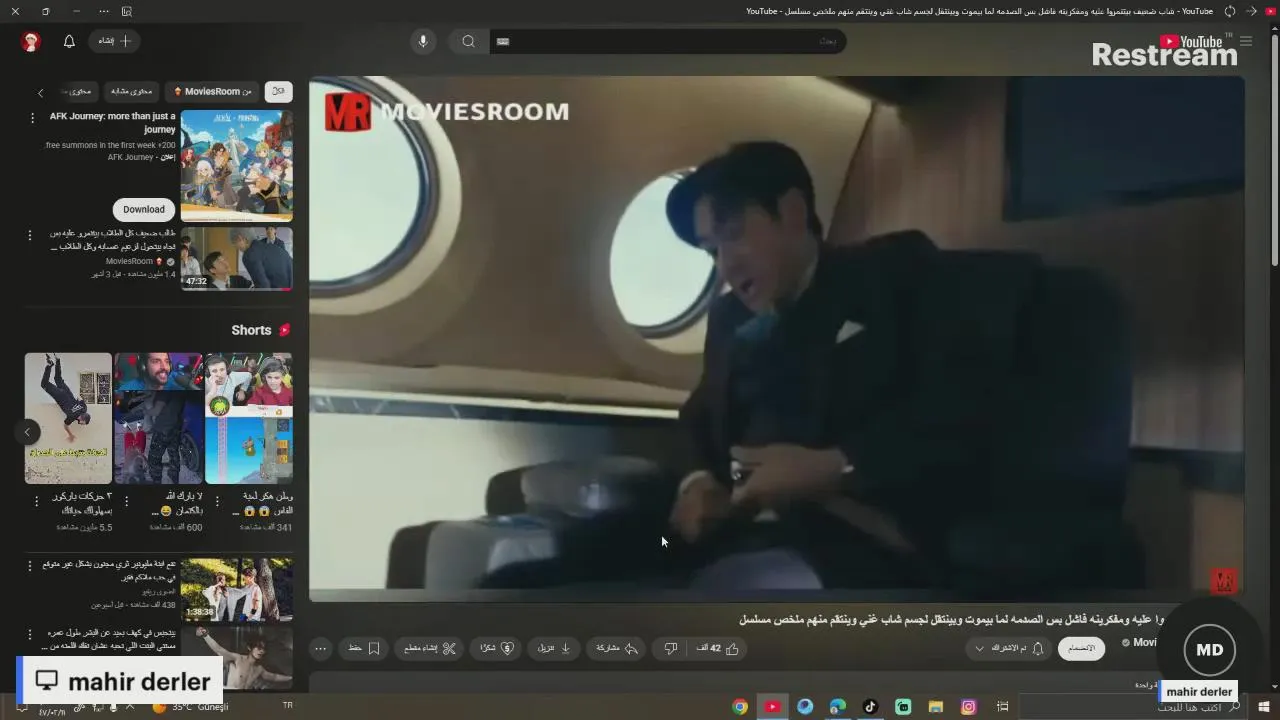The width and height of the screenshot is (1280, 720).
Task: Open options menu for AFK Journey ad
Action: point(31,118)
